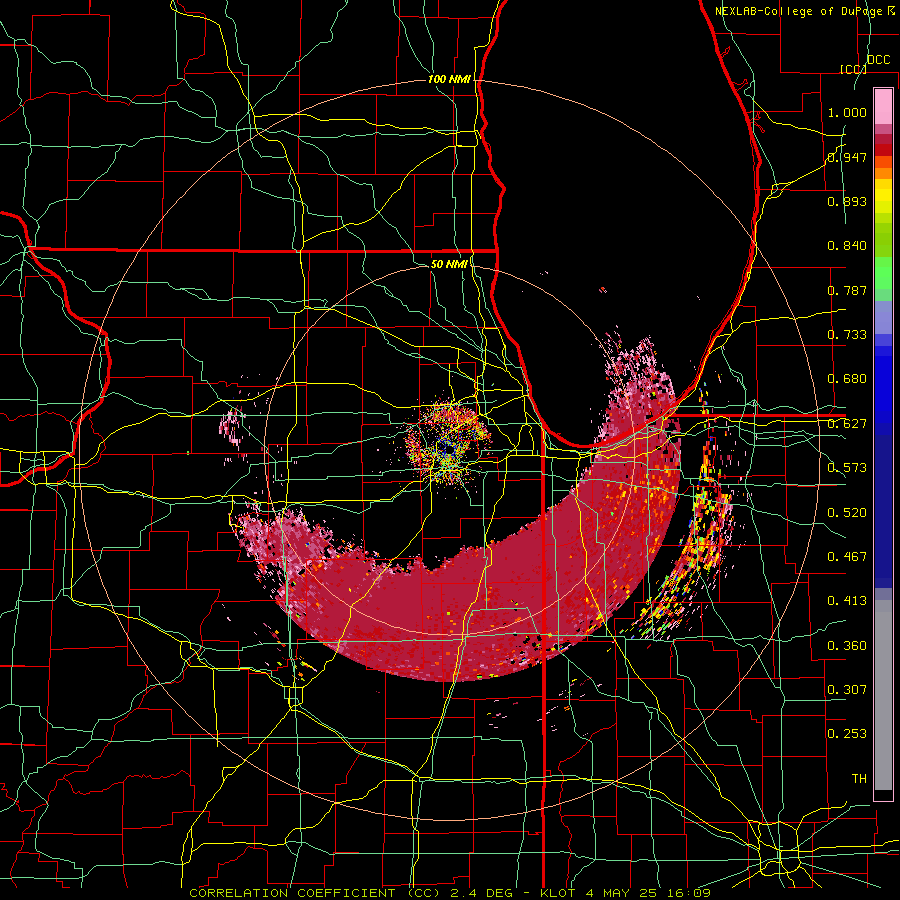This screenshot has width=900, height=900.
Task: Select the 0.307 scale value
Action: tap(847, 690)
